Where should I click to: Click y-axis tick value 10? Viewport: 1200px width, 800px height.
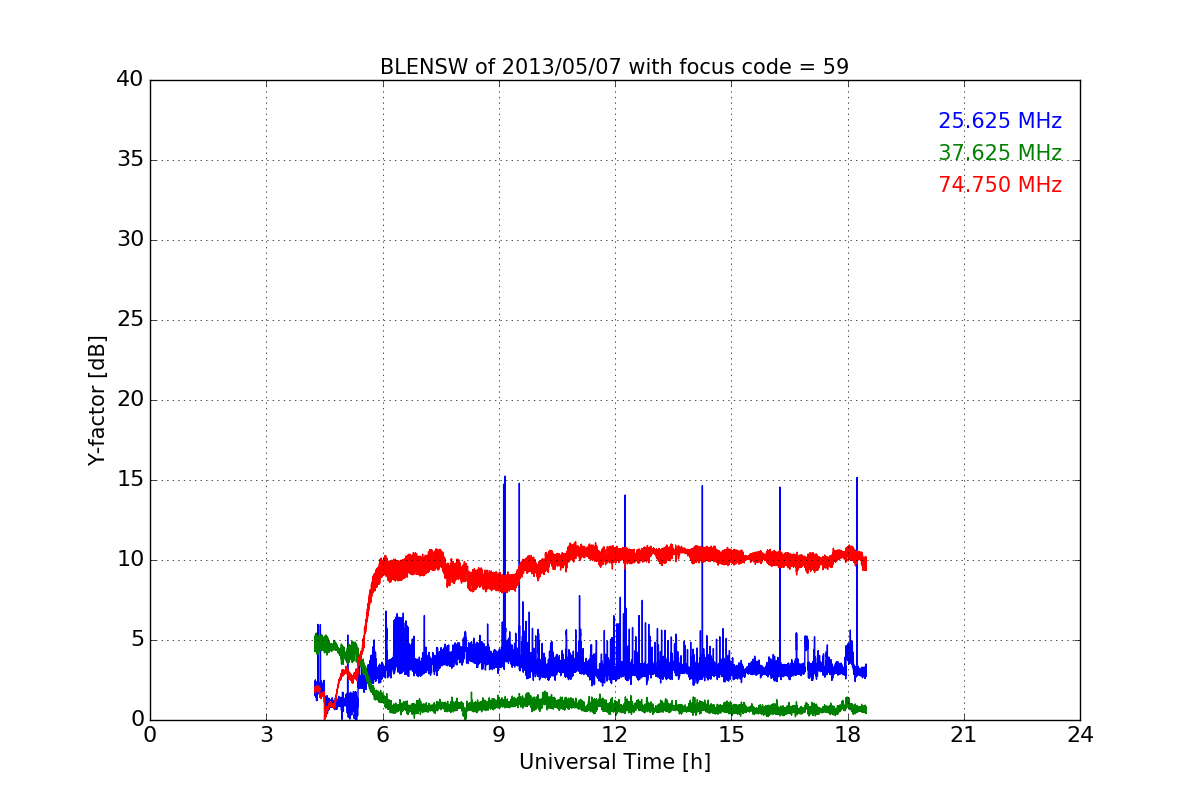130,560
